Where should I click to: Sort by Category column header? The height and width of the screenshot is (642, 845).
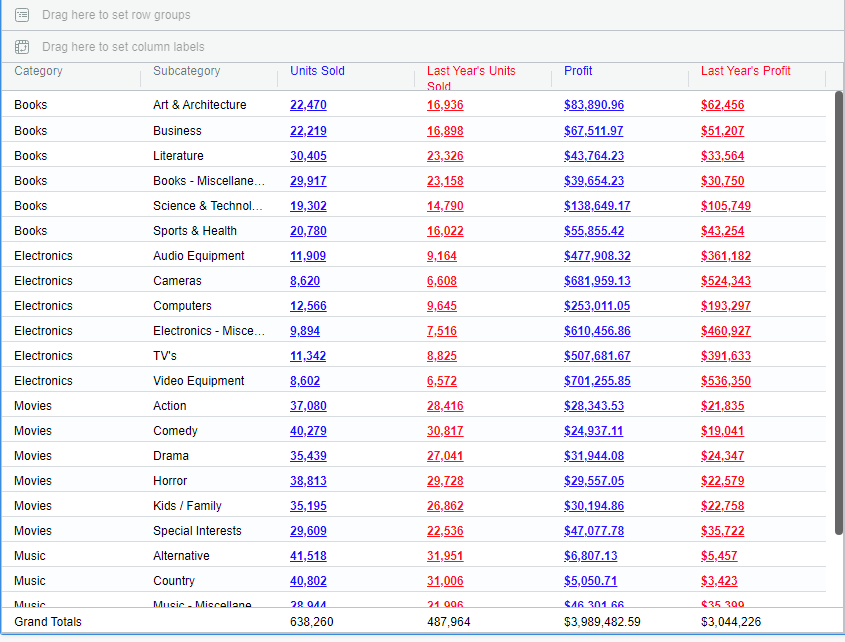click(39, 71)
